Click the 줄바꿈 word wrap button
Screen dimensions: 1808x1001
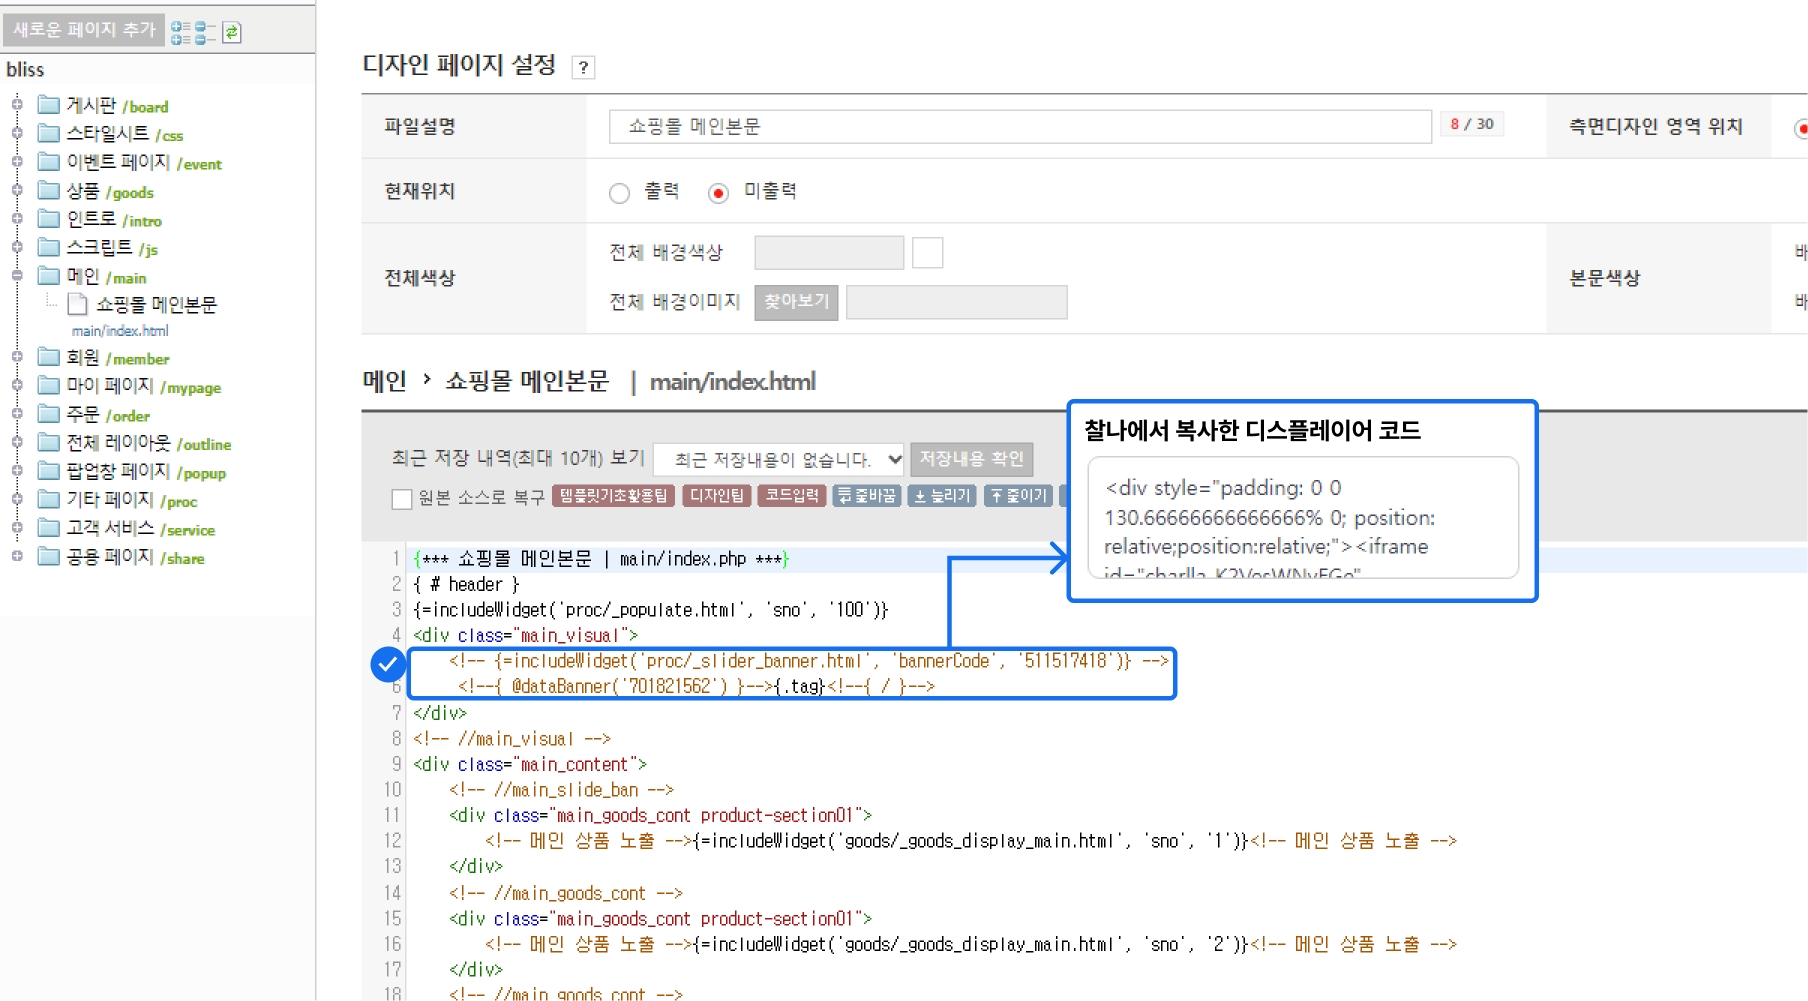pos(867,496)
